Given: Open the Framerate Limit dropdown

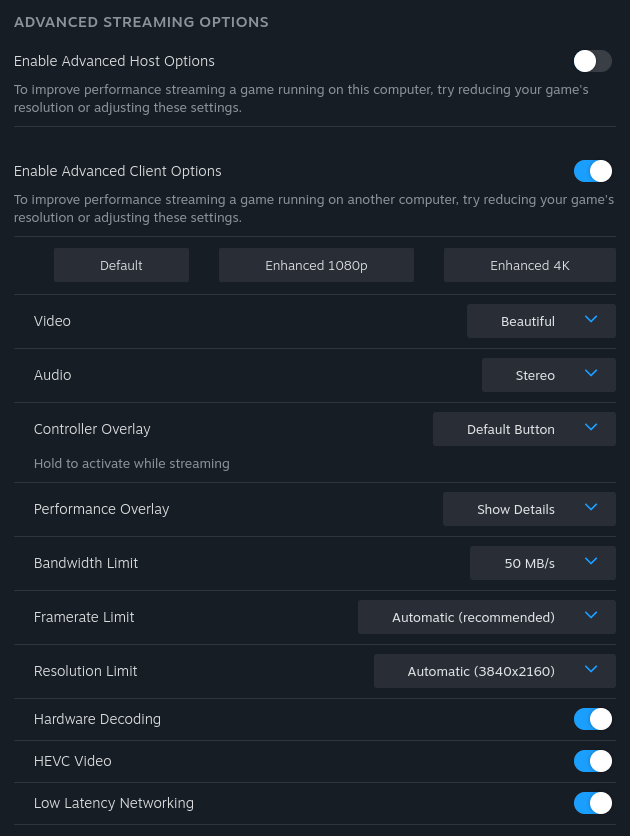Looking at the screenshot, I should pos(487,617).
